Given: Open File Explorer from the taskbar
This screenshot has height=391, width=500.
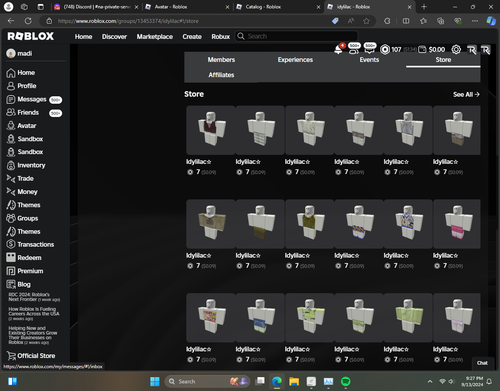Looking at the screenshot, I should [294, 381].
